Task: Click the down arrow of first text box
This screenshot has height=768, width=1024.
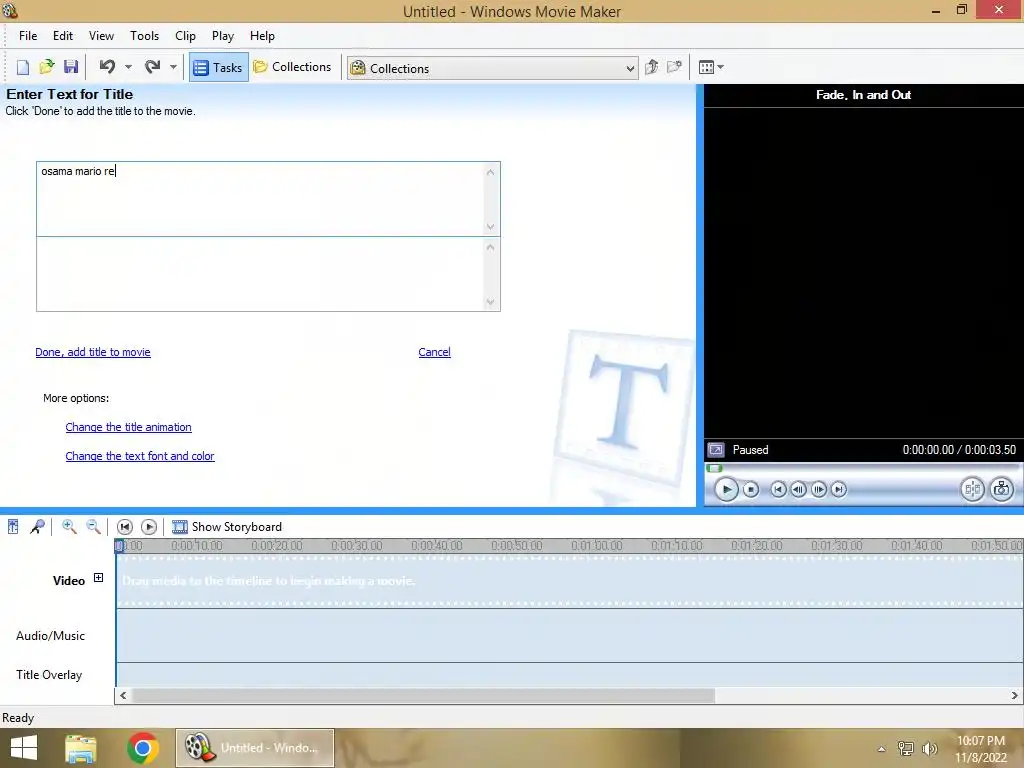Action: (490, 227)
